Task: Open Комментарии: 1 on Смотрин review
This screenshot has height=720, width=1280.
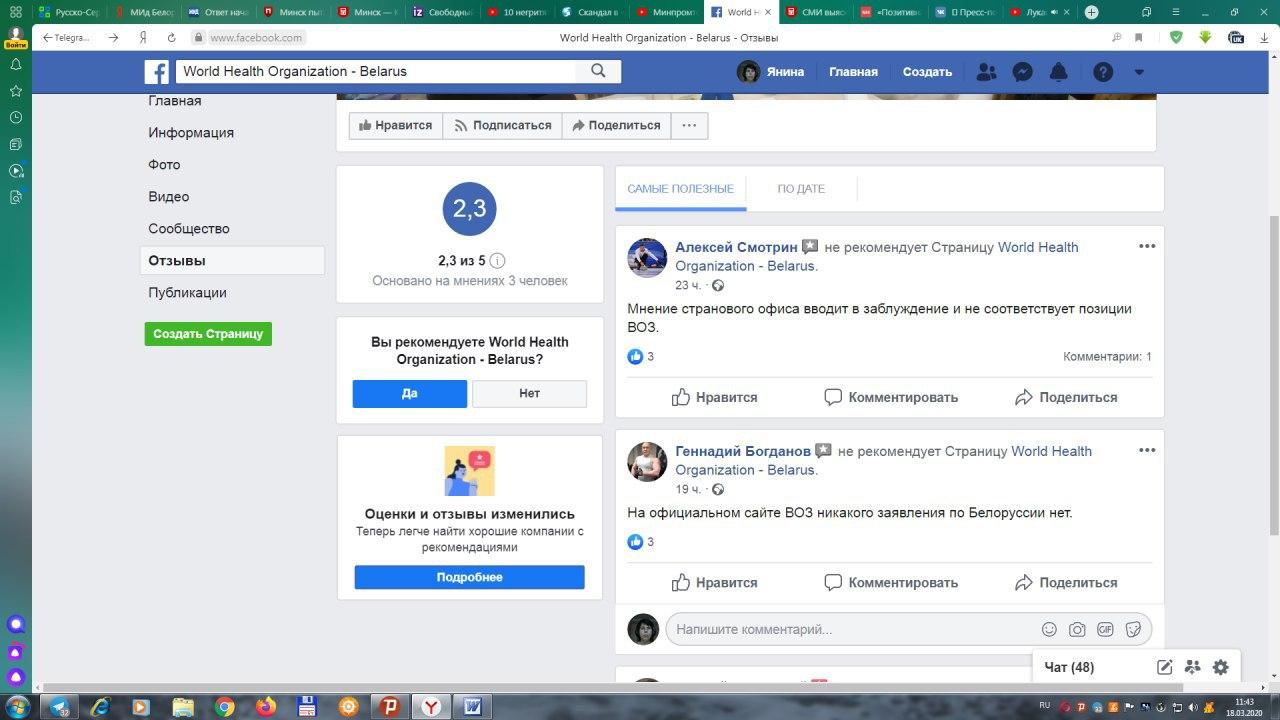Action: pyautogui.click(x=1107, y=357)
